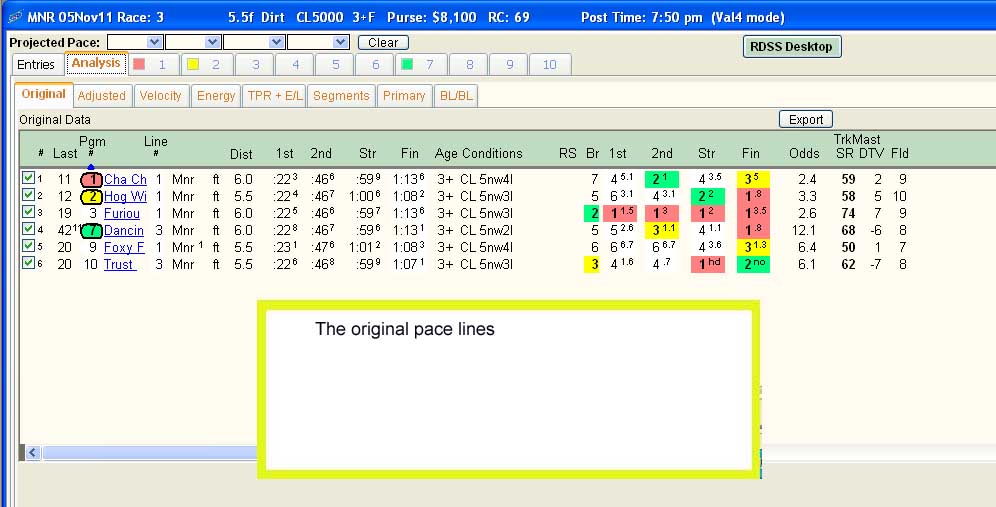Open horse tab 5
The image size is (996, 507).
click(335, 65)
